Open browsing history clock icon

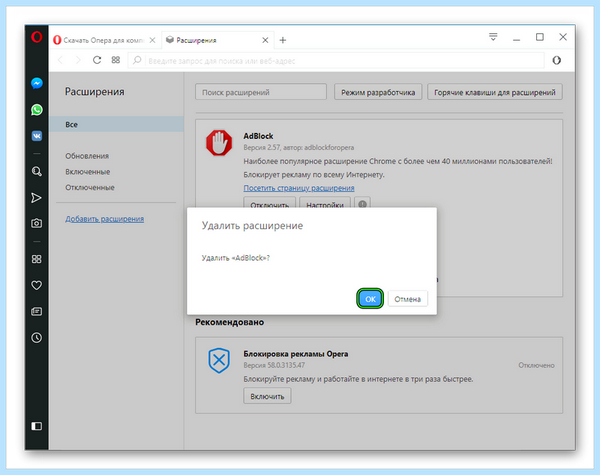[x=37, y=338]
